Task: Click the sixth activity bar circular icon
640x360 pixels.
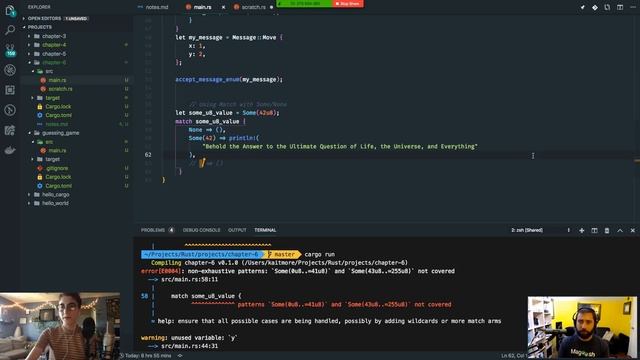Action: [x=10, y=110]
